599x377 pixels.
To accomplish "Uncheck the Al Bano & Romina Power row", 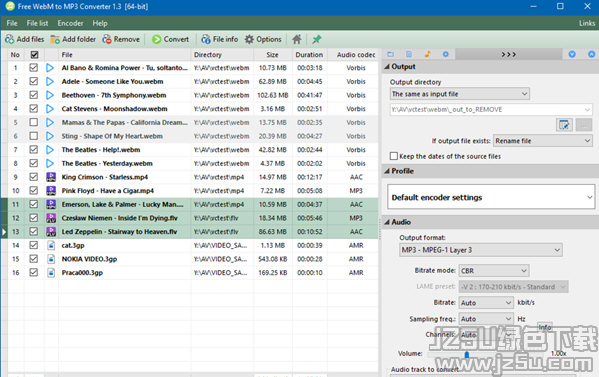I will coord(34,68).
